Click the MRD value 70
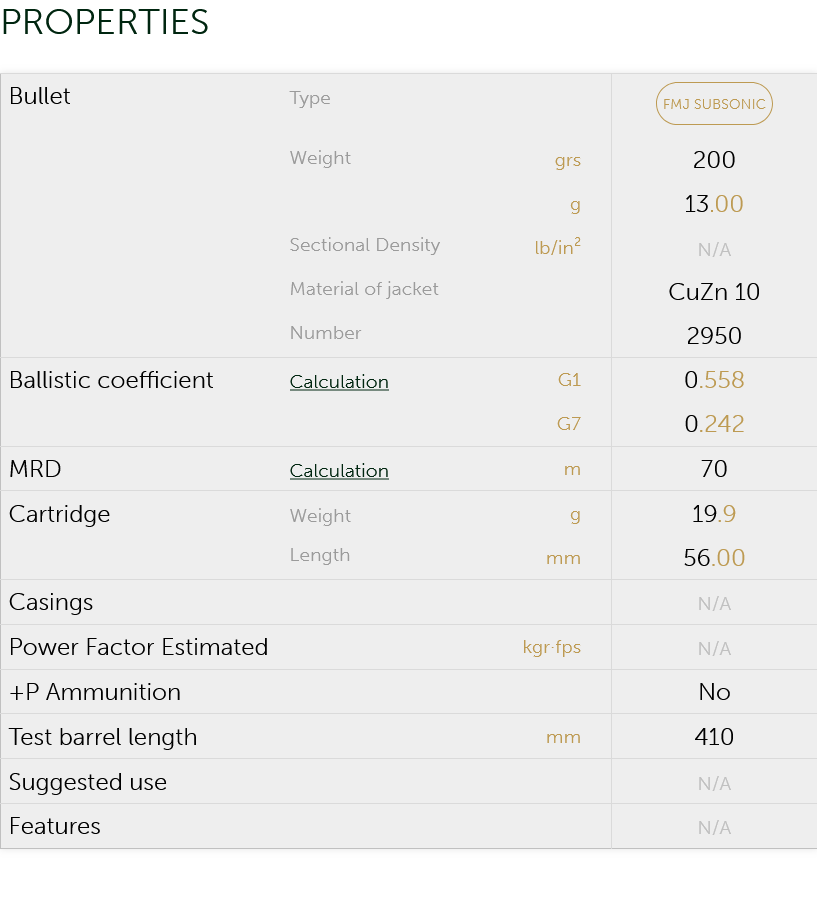 click(714, 469)
